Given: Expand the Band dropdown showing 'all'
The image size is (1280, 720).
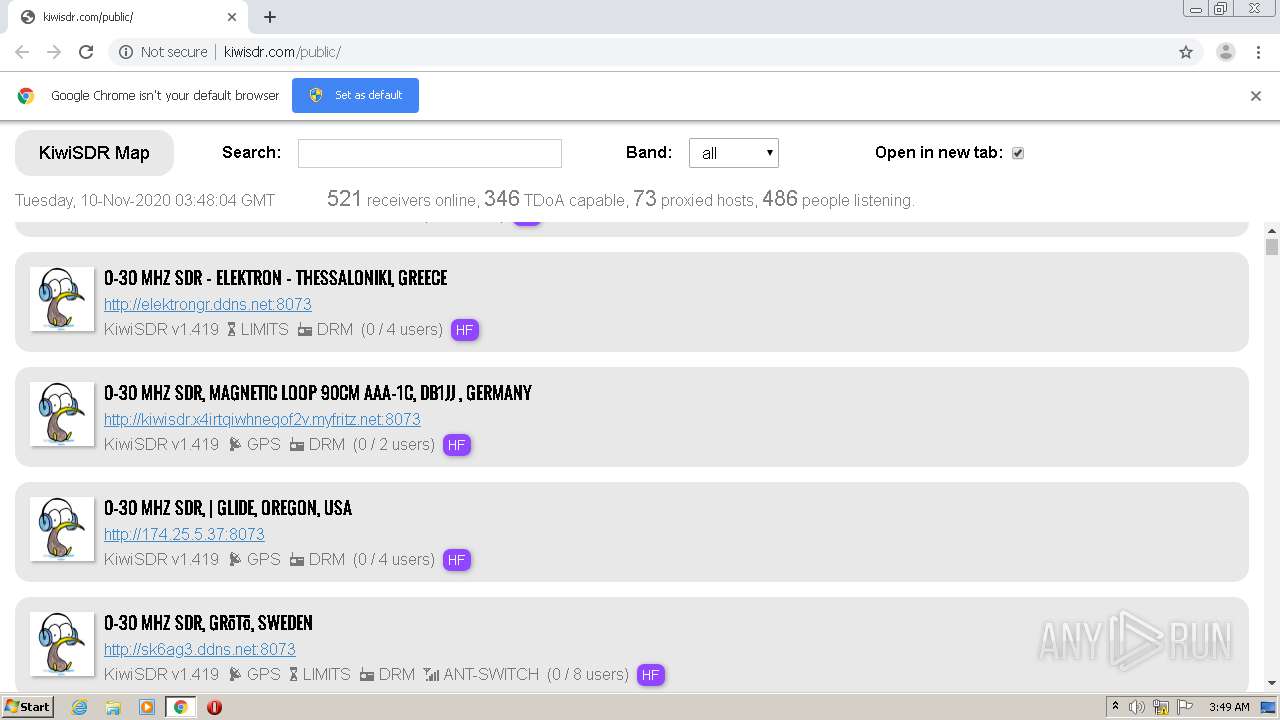Looking at the screenshot, I should (734, 153).
